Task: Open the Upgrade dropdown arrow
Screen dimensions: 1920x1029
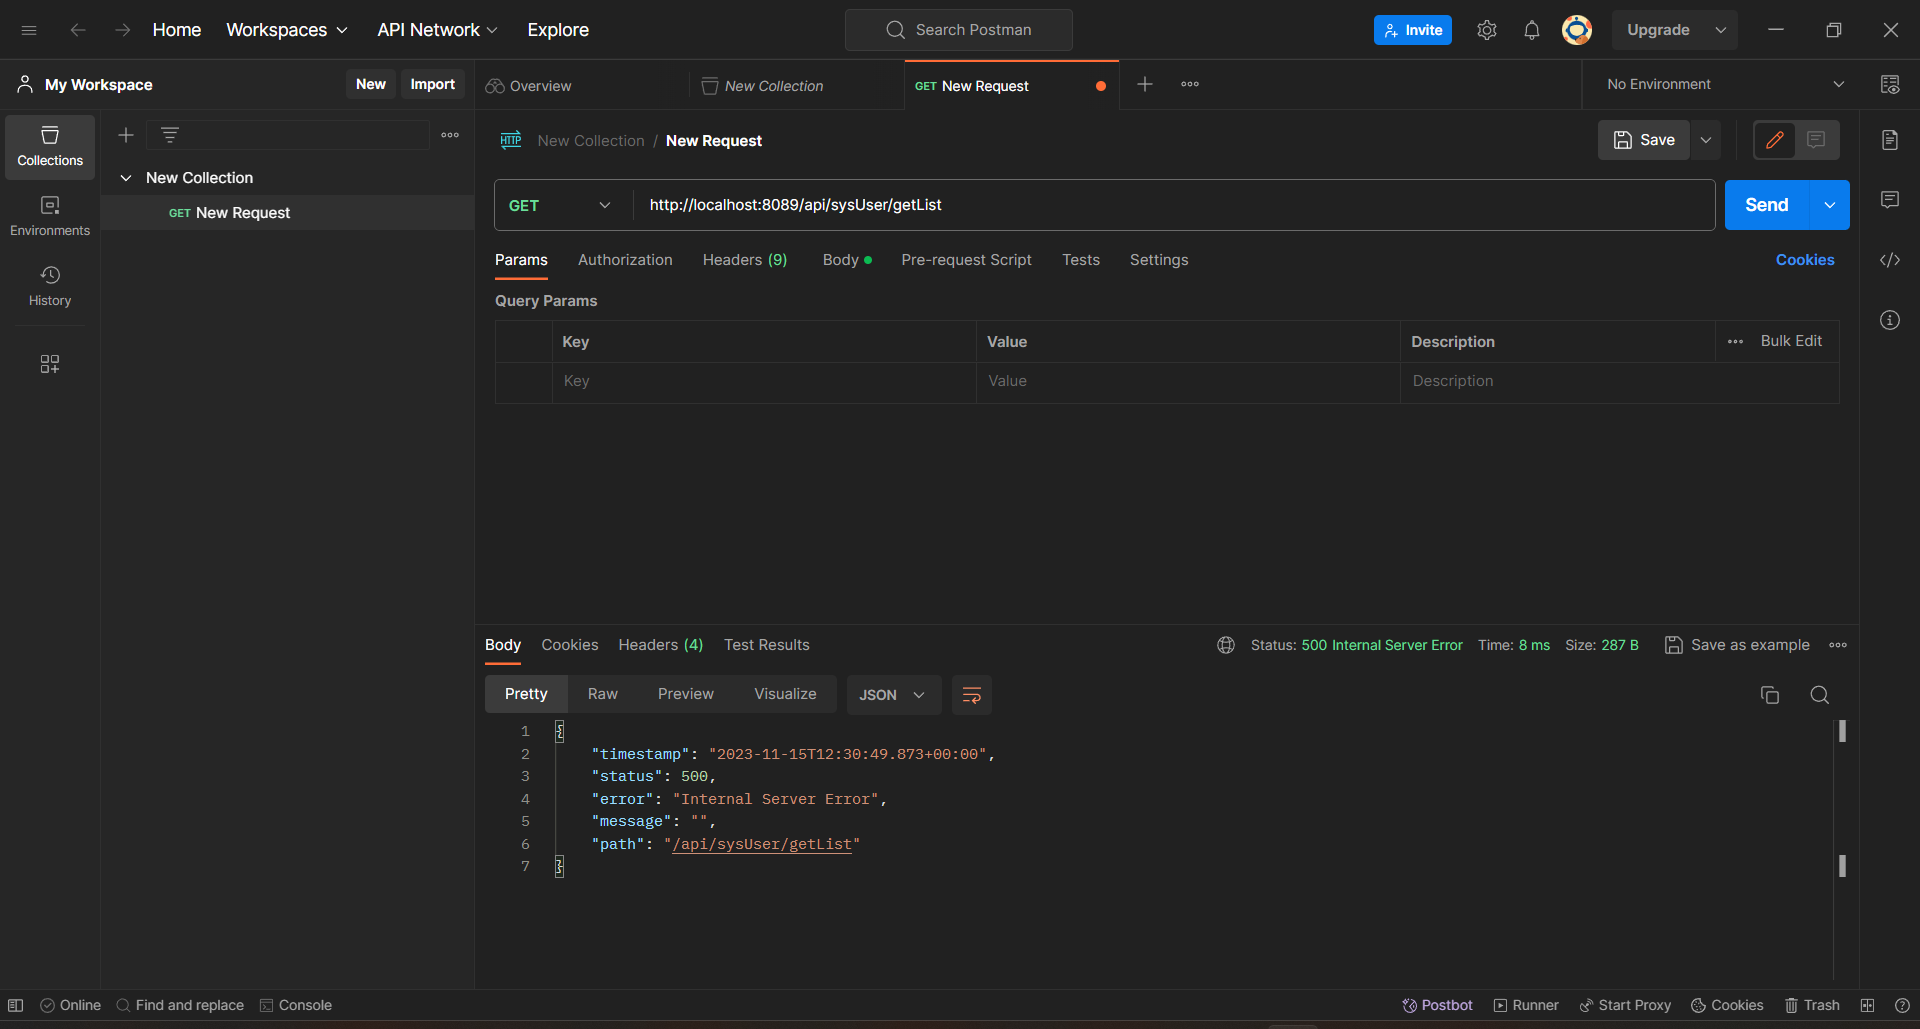Action: 1721,30
